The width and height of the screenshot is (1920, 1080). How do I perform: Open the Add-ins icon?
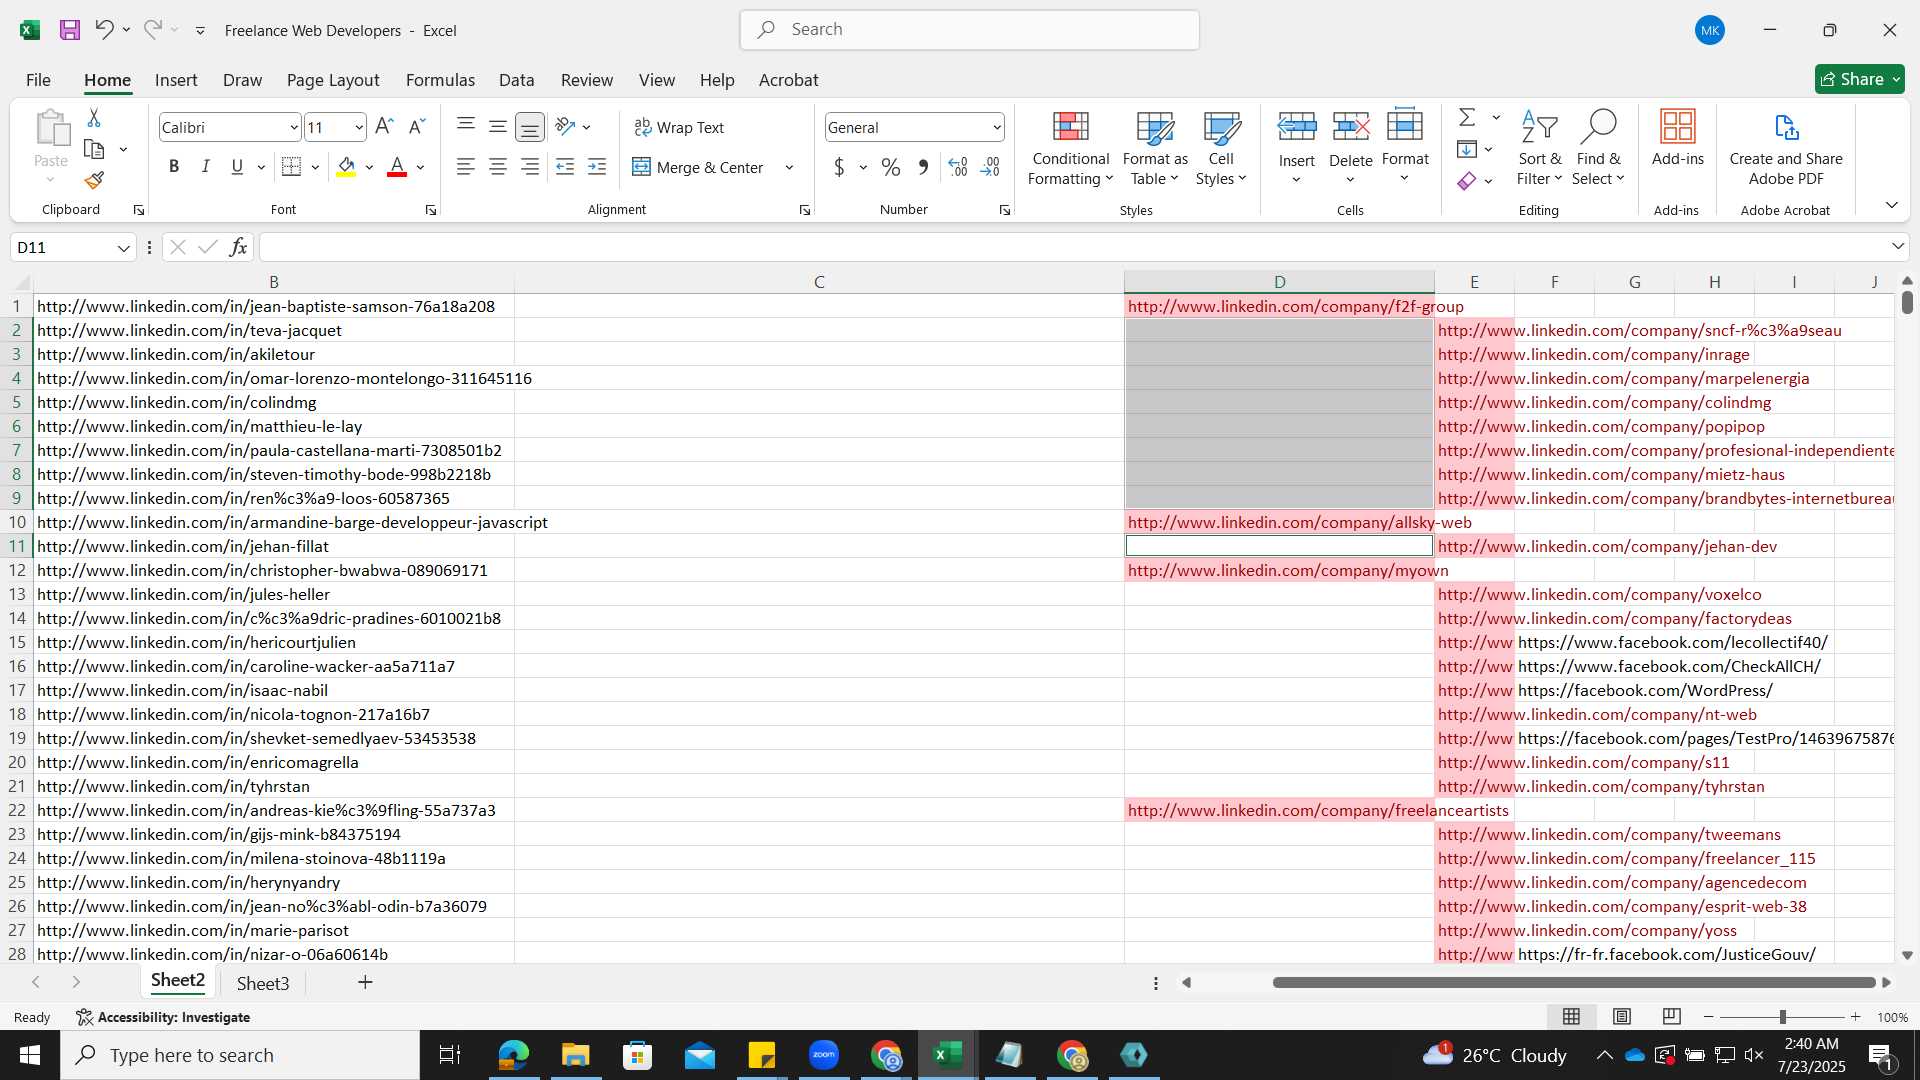pos(1677,138)
